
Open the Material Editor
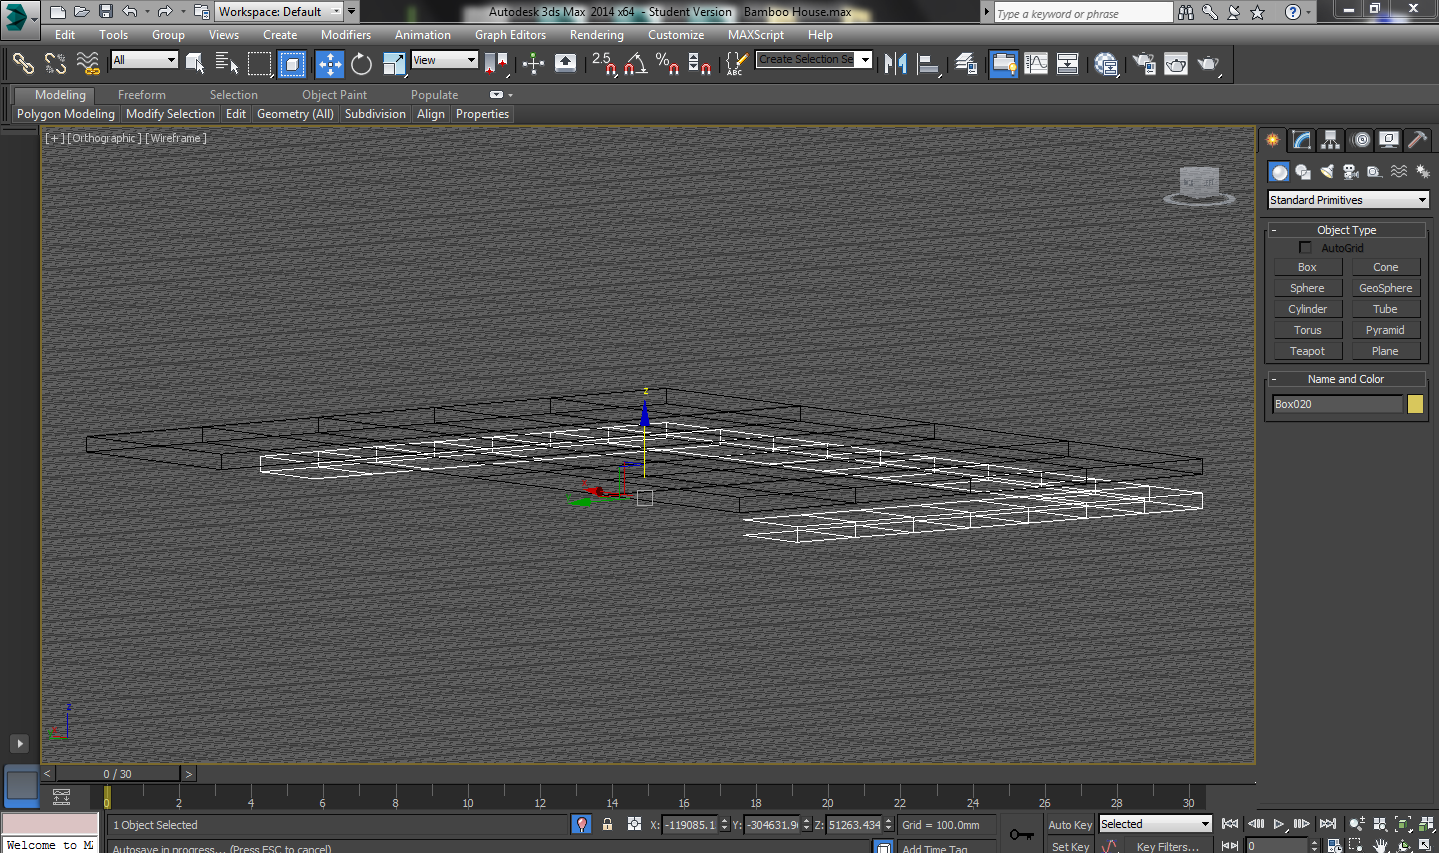(x=1106, y=64)
